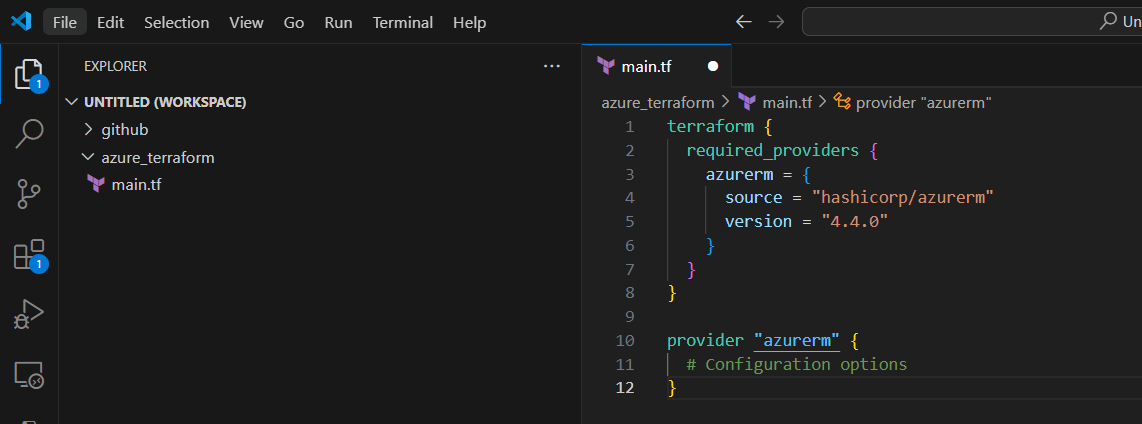Open the Remote Explorer view icon
This screenshot has height=424, width=1142.
pyautogui.click(x=29, y=375)
